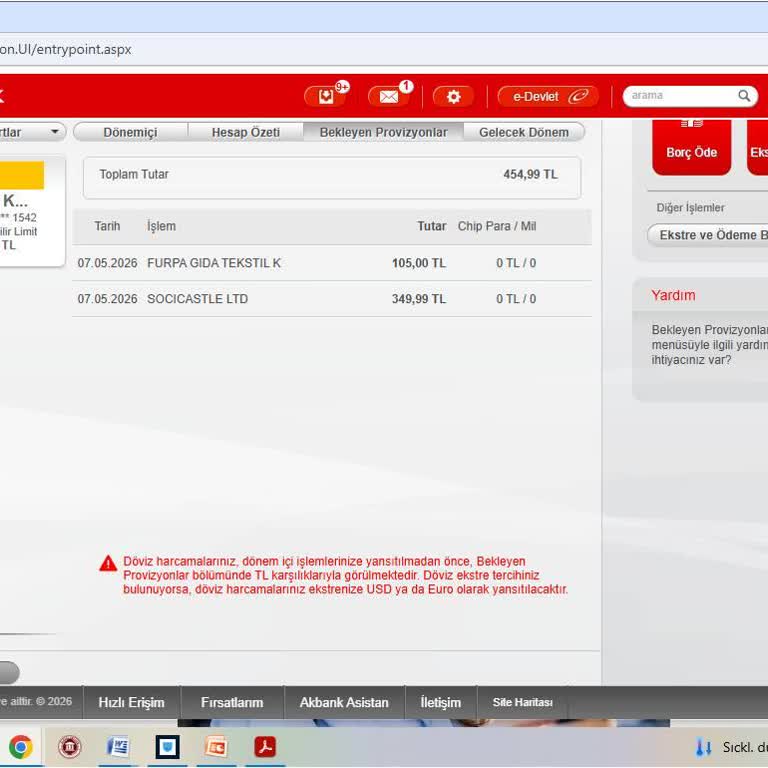This screenshot has width=768, height=768.
Task: Click the red warning triangle icon
Action: point(108,563)
